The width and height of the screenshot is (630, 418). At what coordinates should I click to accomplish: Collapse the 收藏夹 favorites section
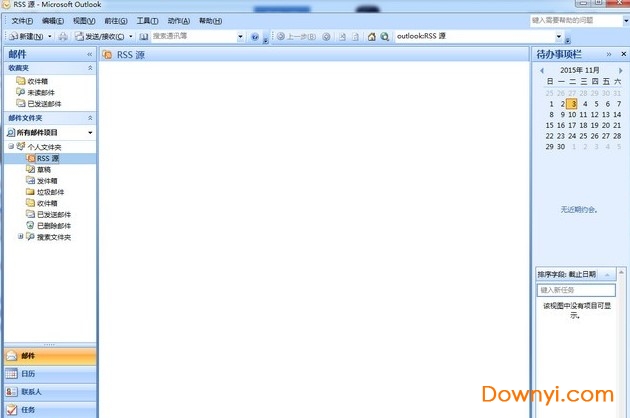point(90,68)
